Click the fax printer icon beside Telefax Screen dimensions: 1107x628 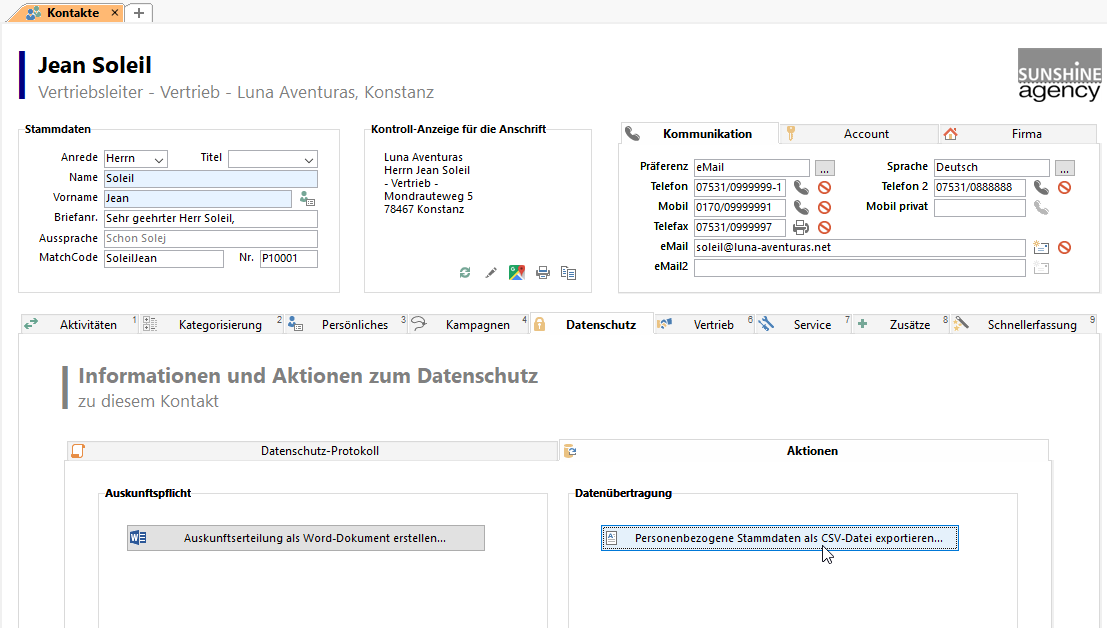tap(801, 227)
